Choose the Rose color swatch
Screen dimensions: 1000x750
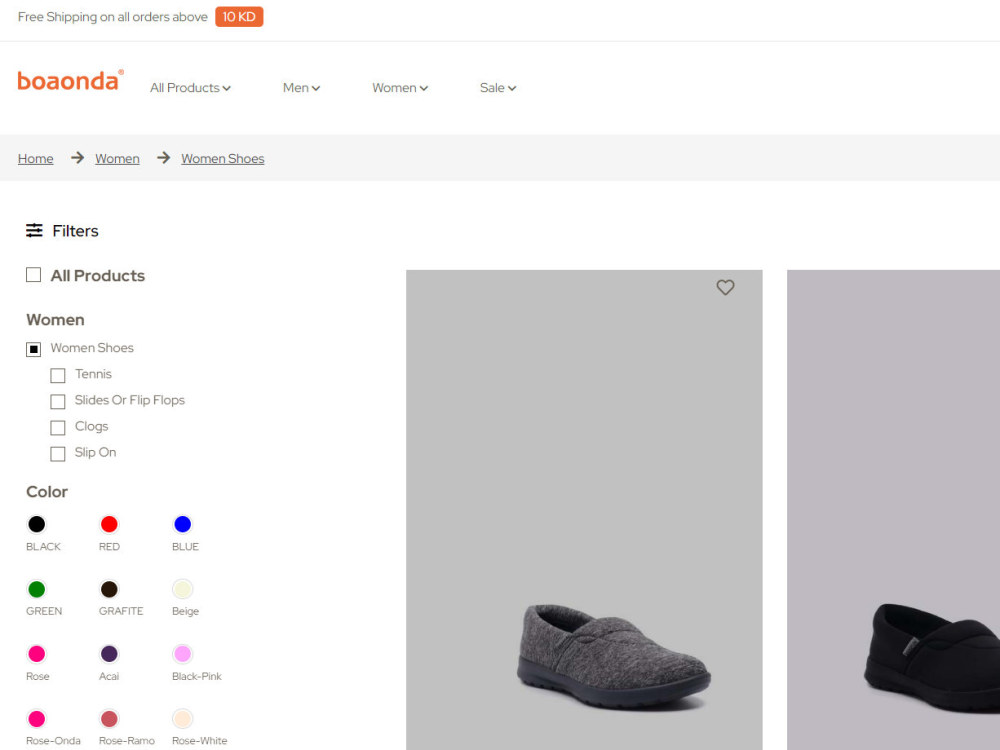pyautogui.click(x=36, y=654)
